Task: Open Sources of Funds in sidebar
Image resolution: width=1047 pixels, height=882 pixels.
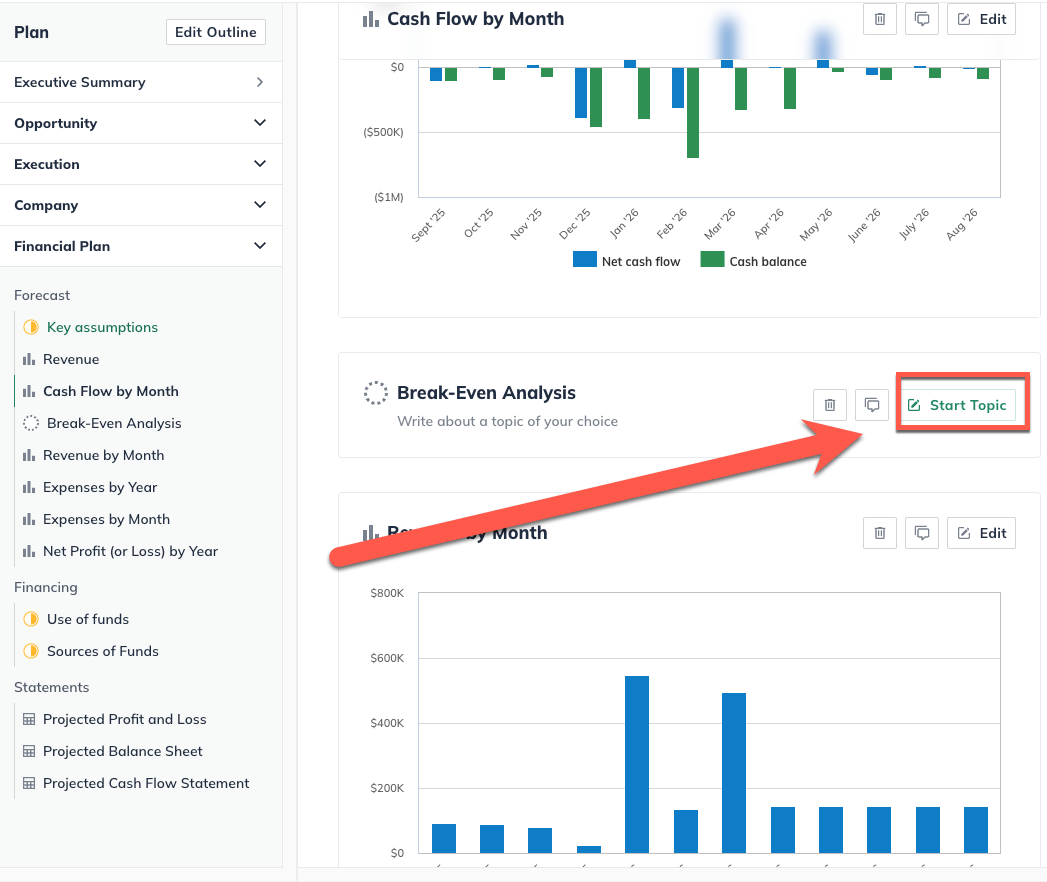Action: (x=102, y=651)
